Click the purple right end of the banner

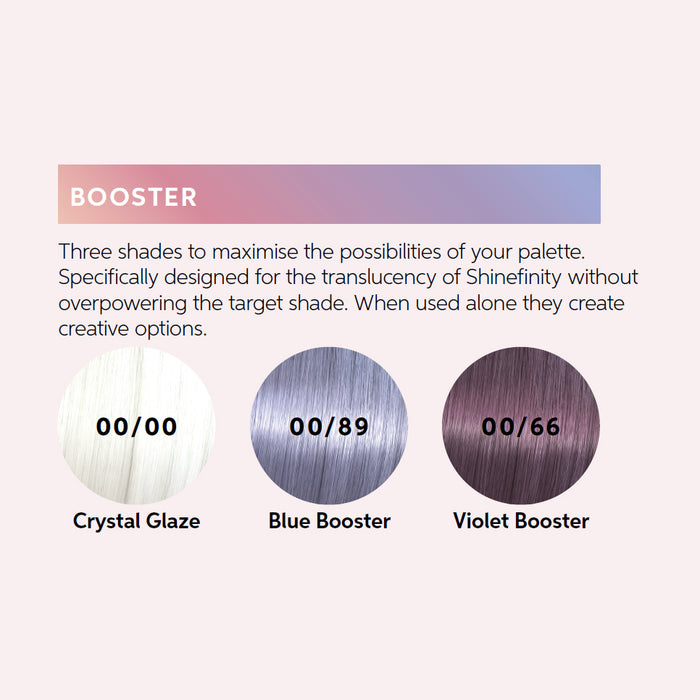pyautogui.click(x=570, y=194)
